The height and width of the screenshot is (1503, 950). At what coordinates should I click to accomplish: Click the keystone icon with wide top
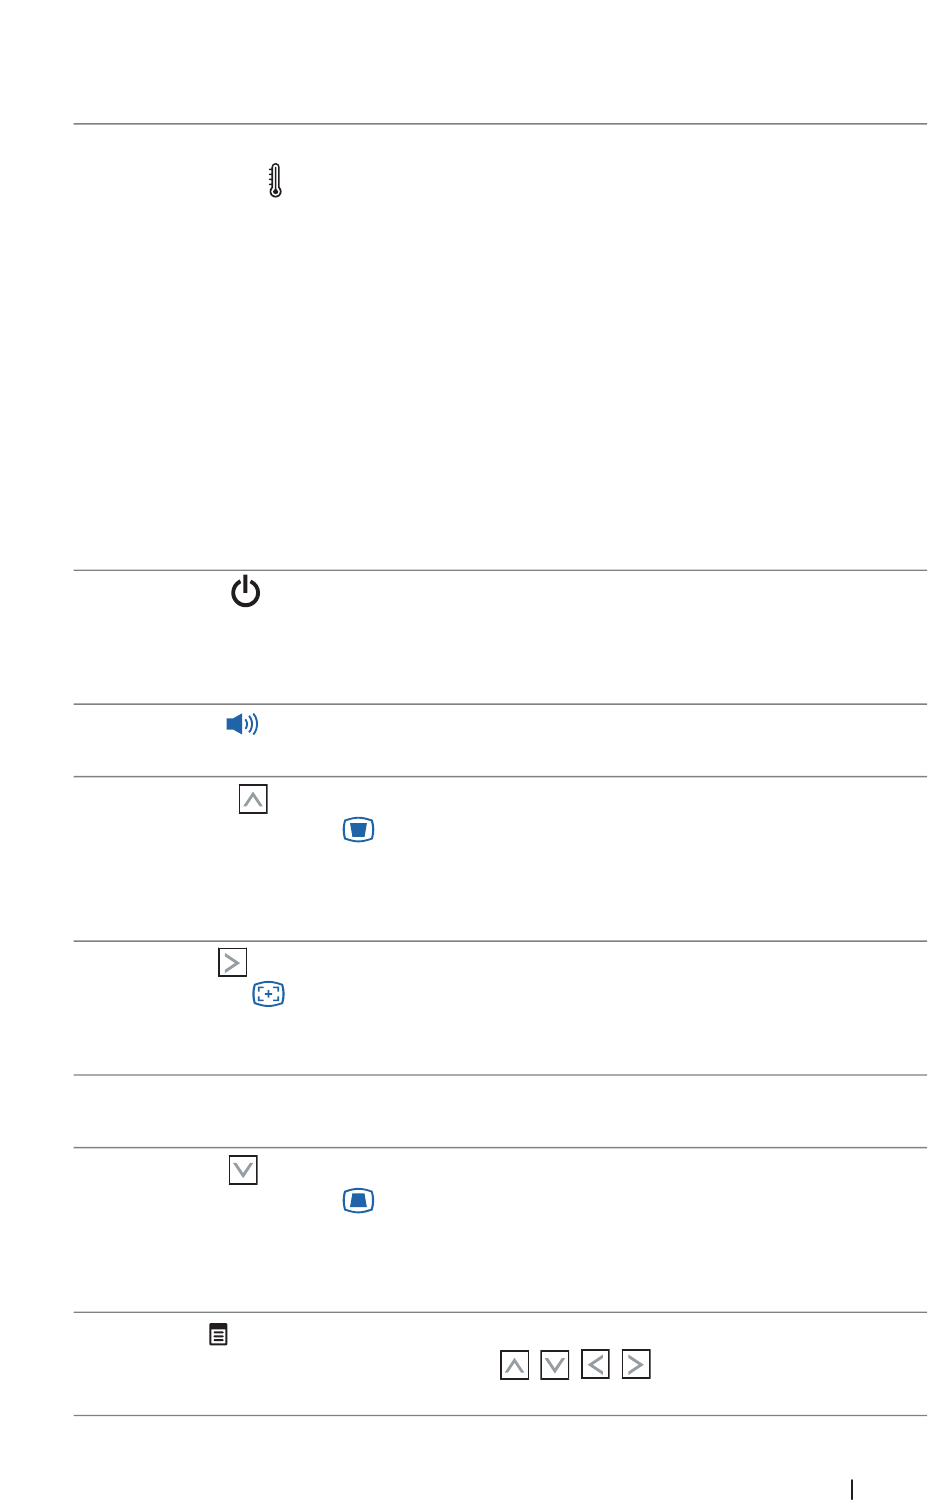coord(358,830)
